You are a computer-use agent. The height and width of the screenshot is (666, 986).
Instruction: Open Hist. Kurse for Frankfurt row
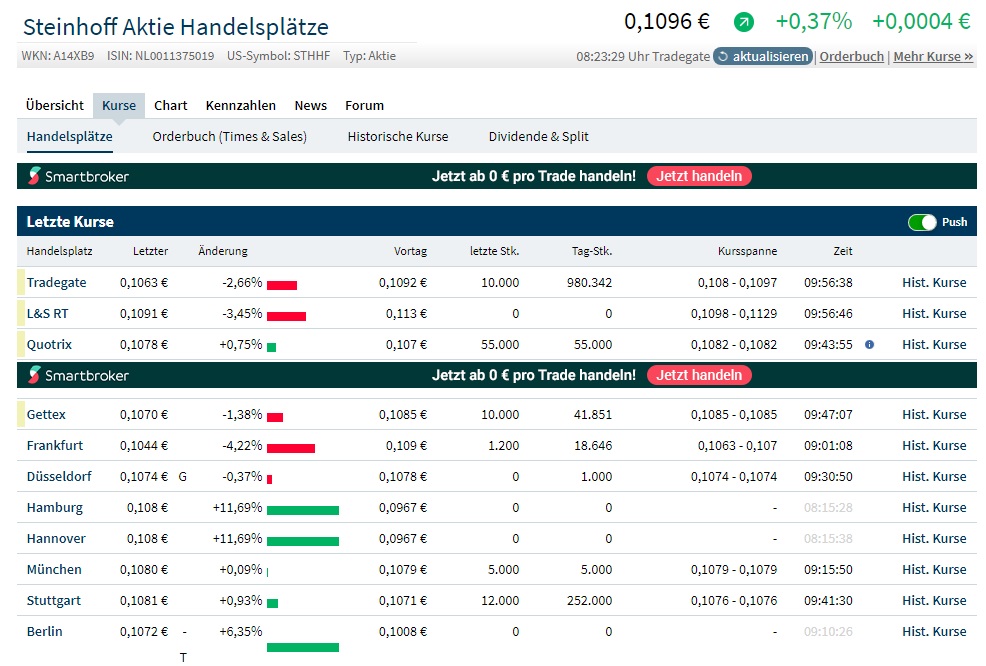pos(934,446)
